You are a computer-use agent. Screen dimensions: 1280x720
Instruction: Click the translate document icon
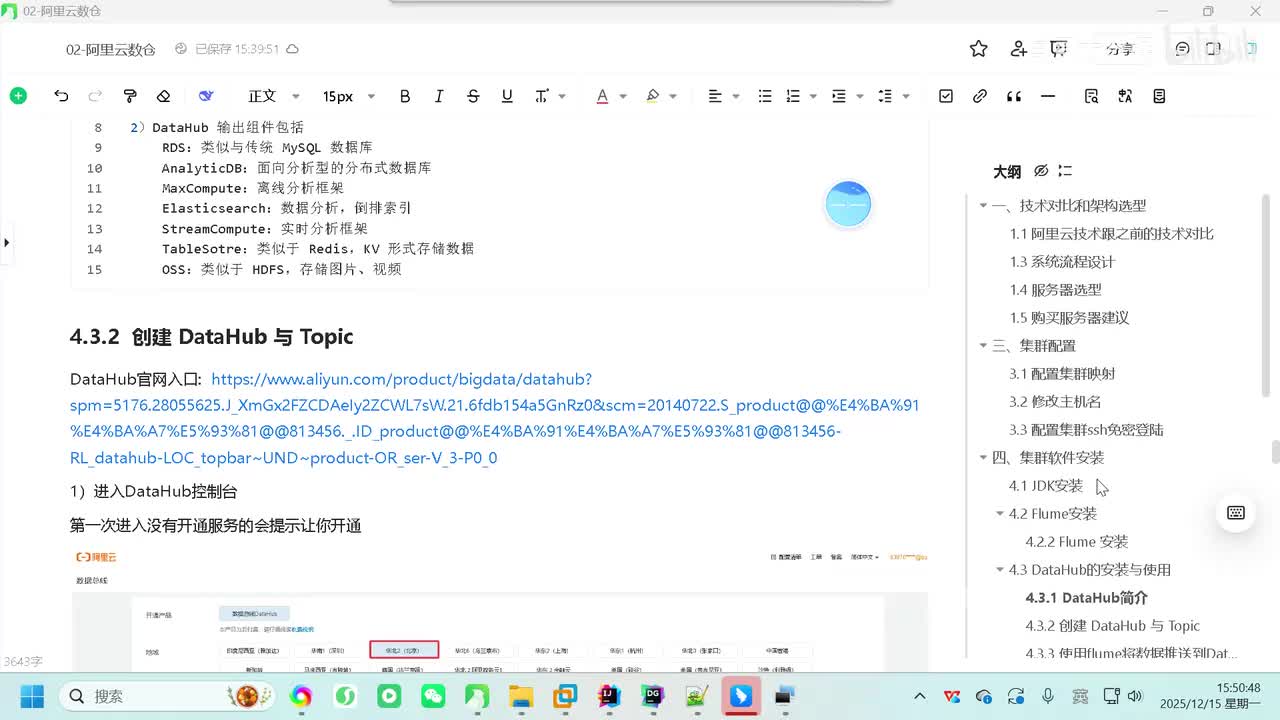click(1125, 96)
